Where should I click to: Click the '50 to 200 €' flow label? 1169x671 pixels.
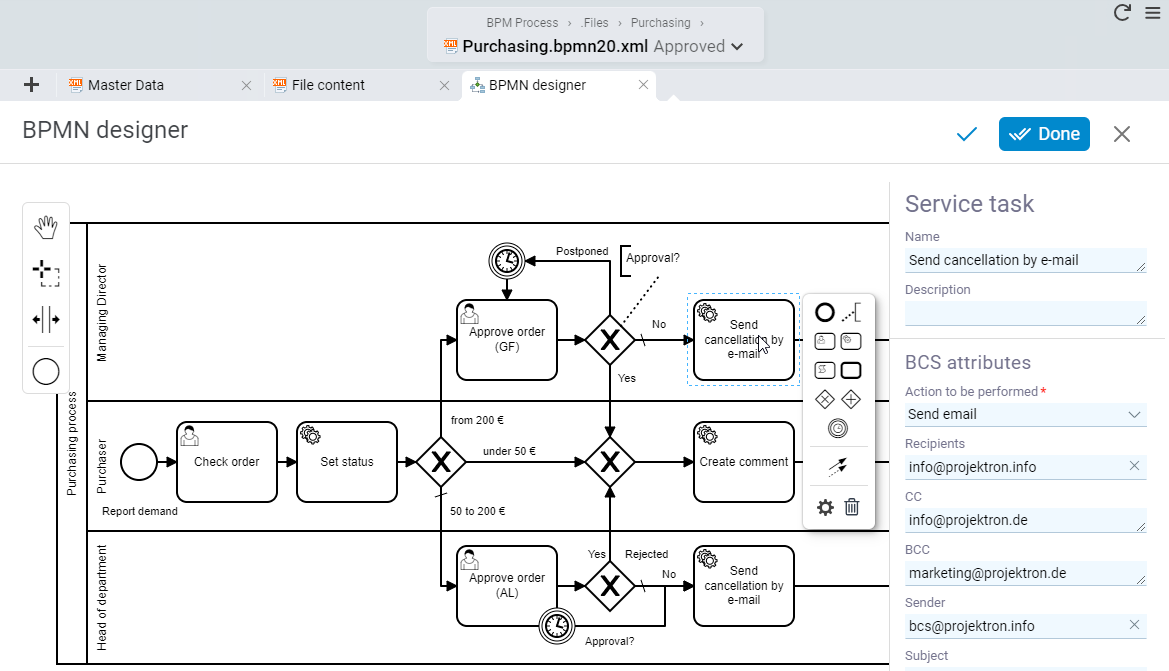[x=477, y=511]
